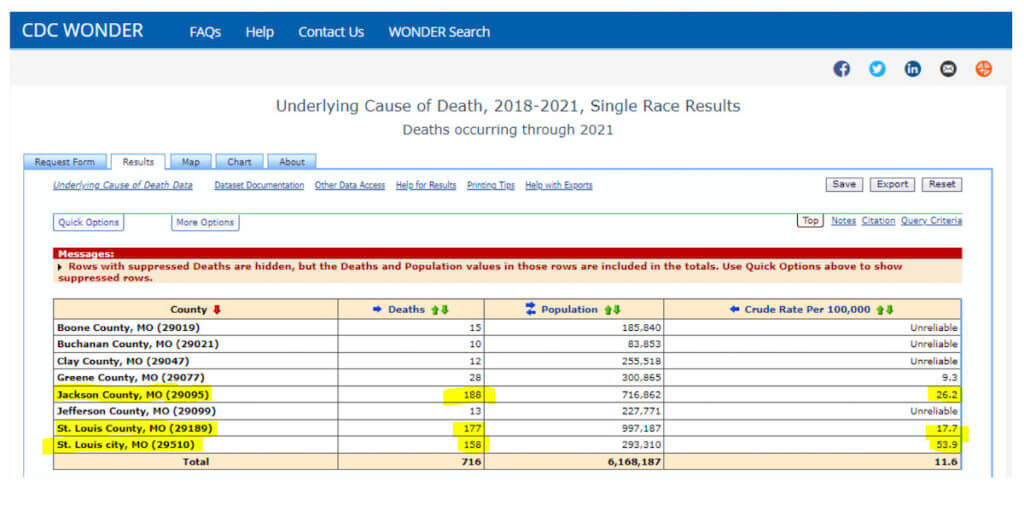Viewport: 1024px width, 510px height.
Task: Share results via the LinkedIn icon
Action: tap(912, 69)
